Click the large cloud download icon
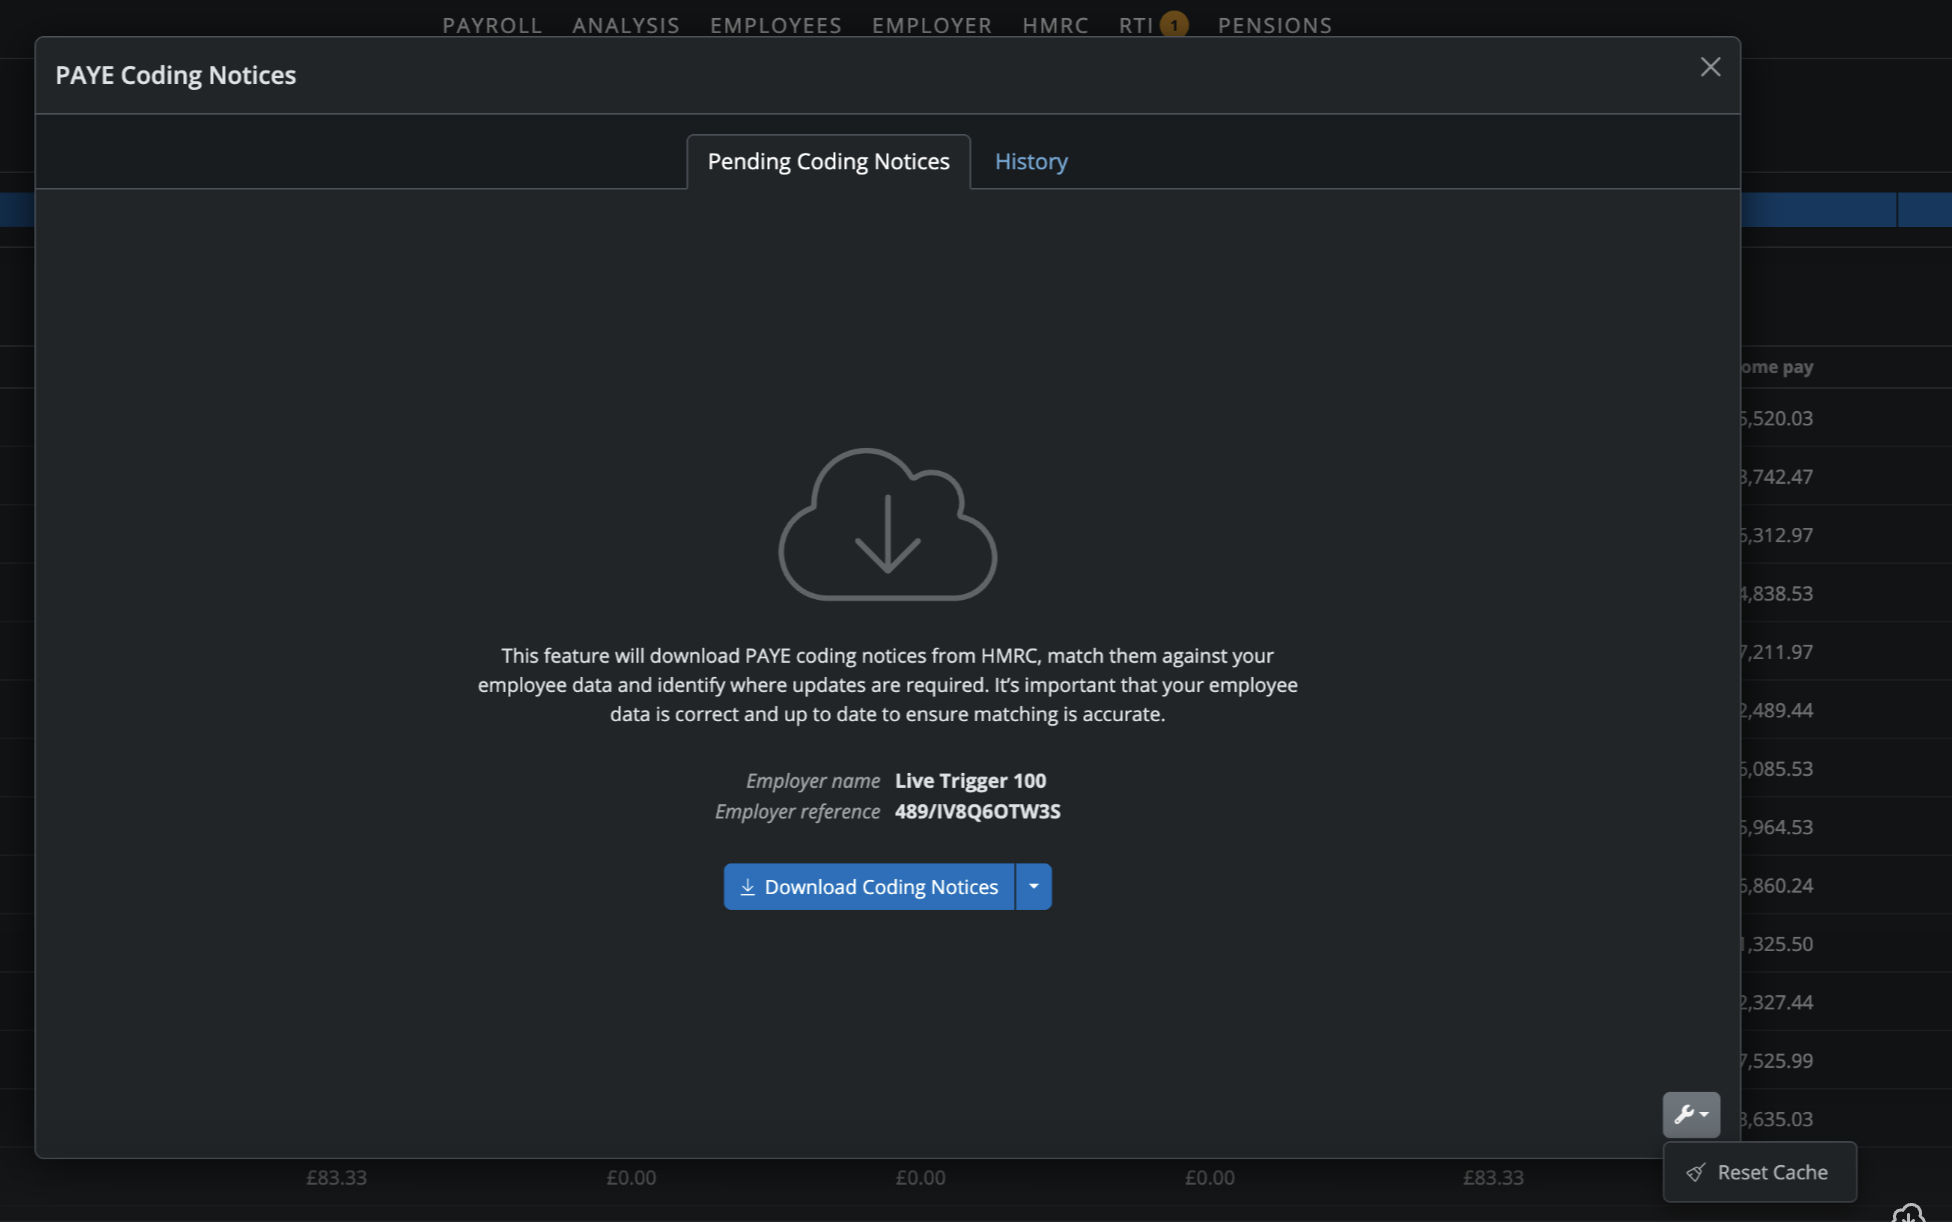Screen dimensions: 1952x1222 [x=887, y=524]
